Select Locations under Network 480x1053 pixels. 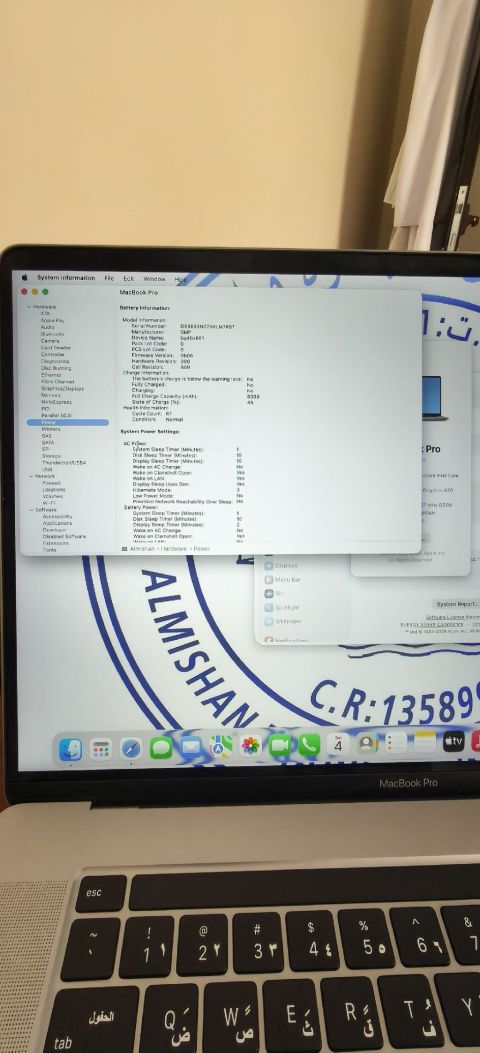pos(54,490)
